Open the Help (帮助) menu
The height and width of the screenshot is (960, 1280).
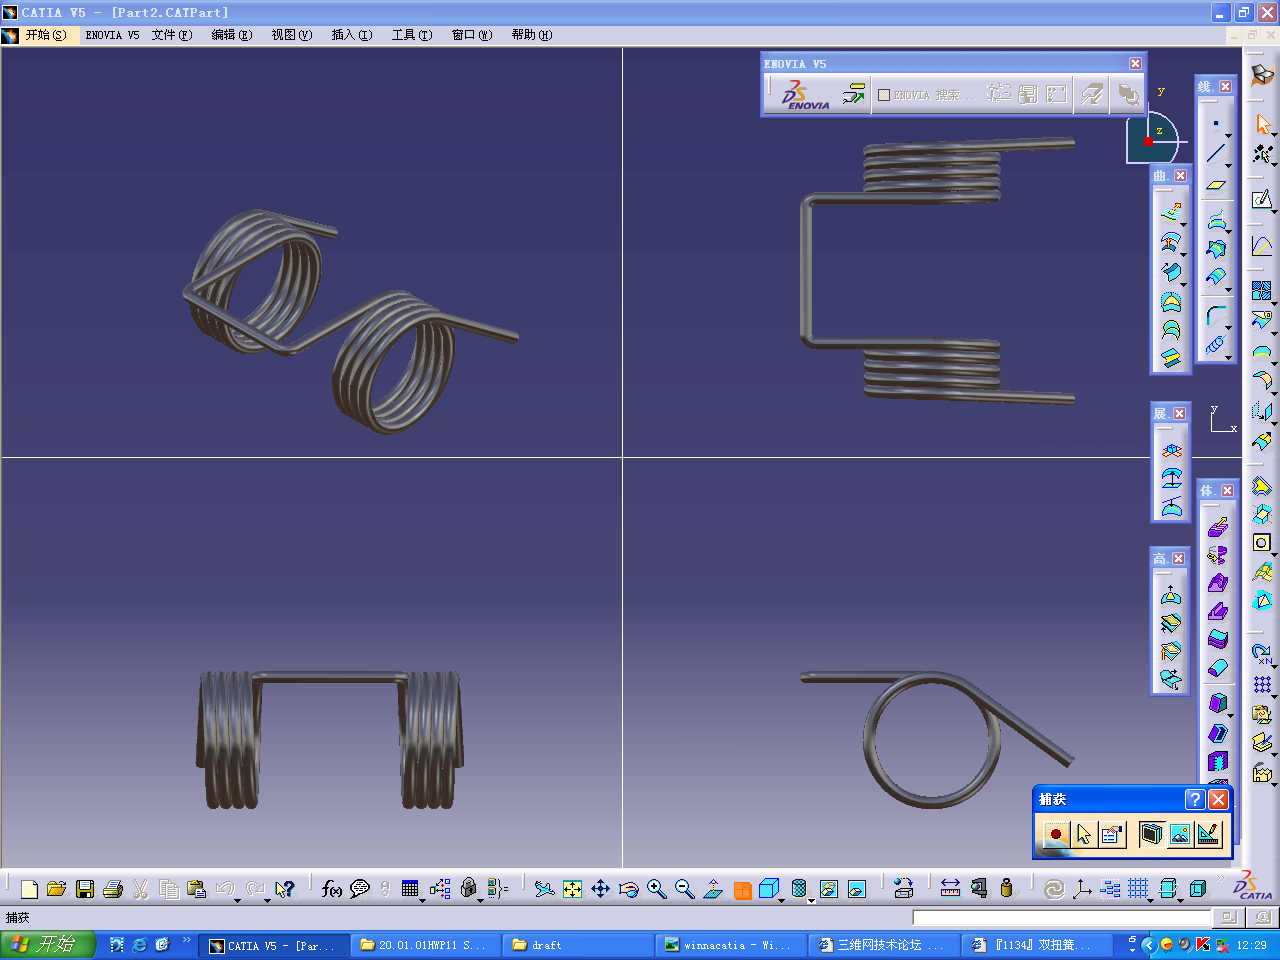tap(532, 35)
